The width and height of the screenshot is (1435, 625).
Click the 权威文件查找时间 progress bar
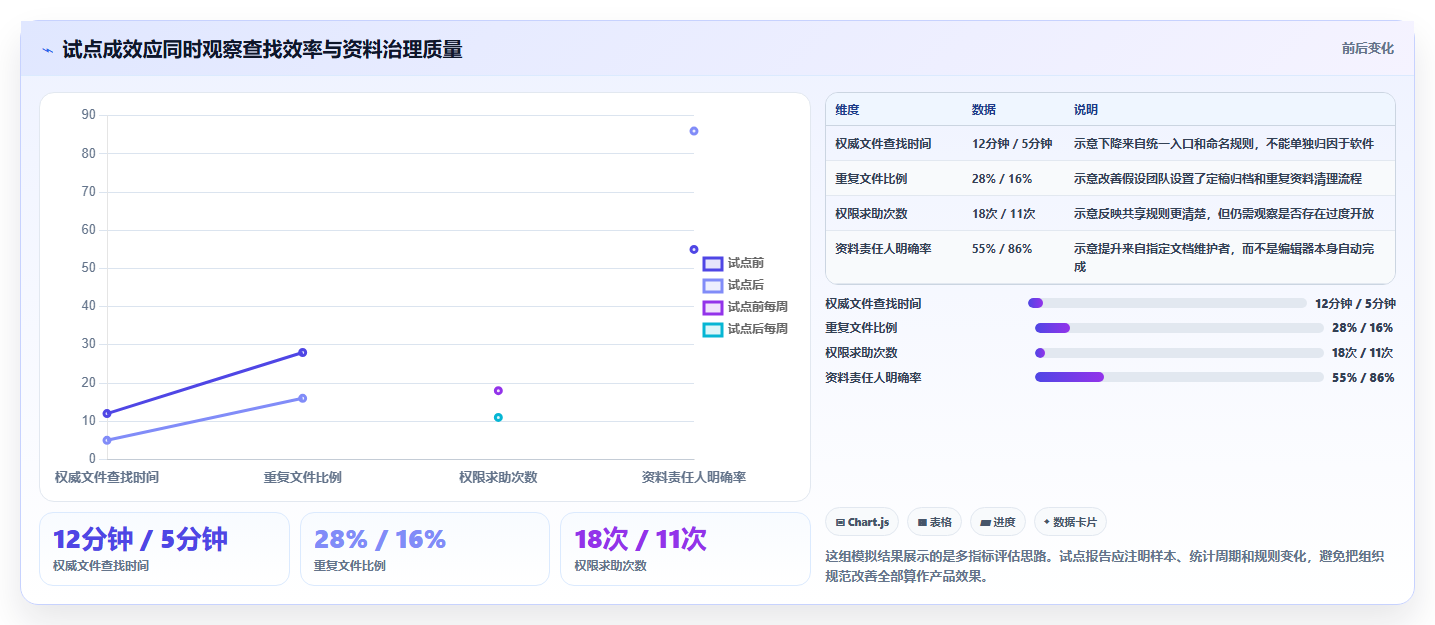tap(1167, 303)
